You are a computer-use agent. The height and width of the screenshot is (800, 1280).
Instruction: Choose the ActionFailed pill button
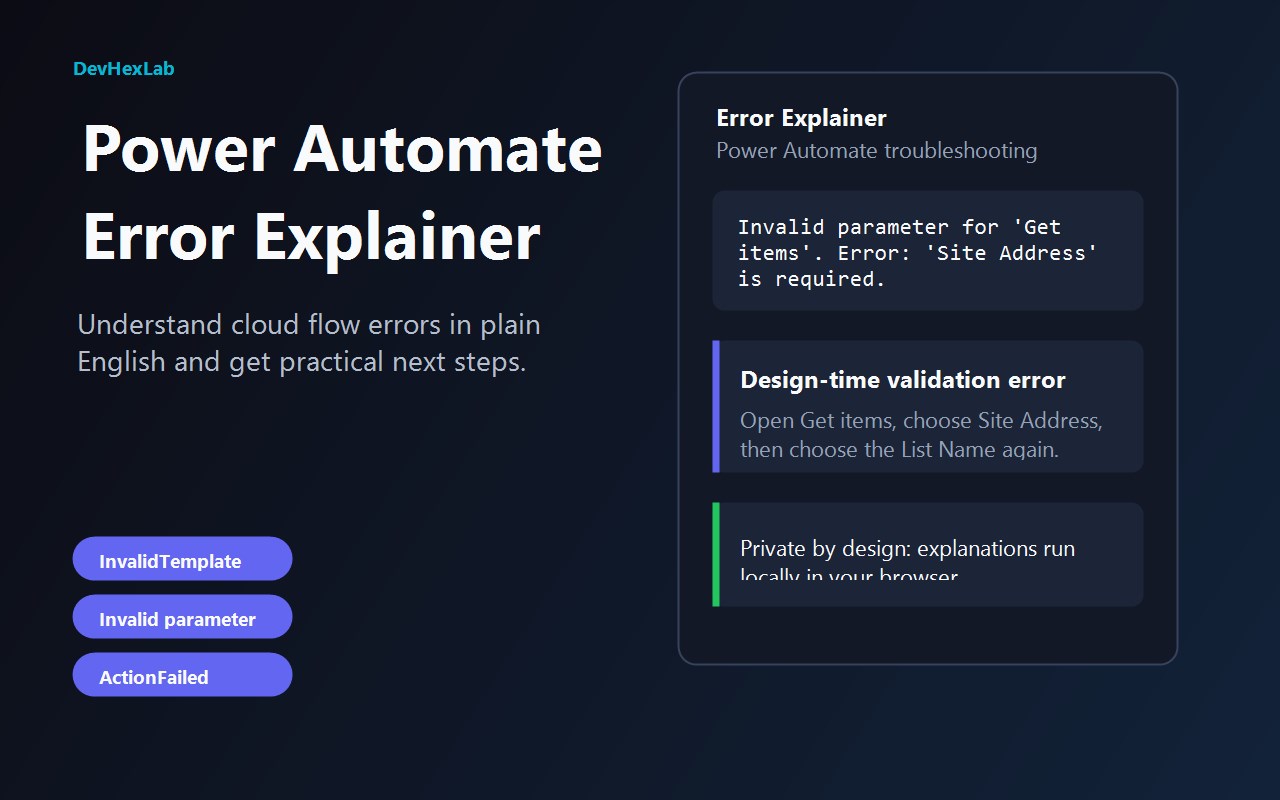point(182,675)
